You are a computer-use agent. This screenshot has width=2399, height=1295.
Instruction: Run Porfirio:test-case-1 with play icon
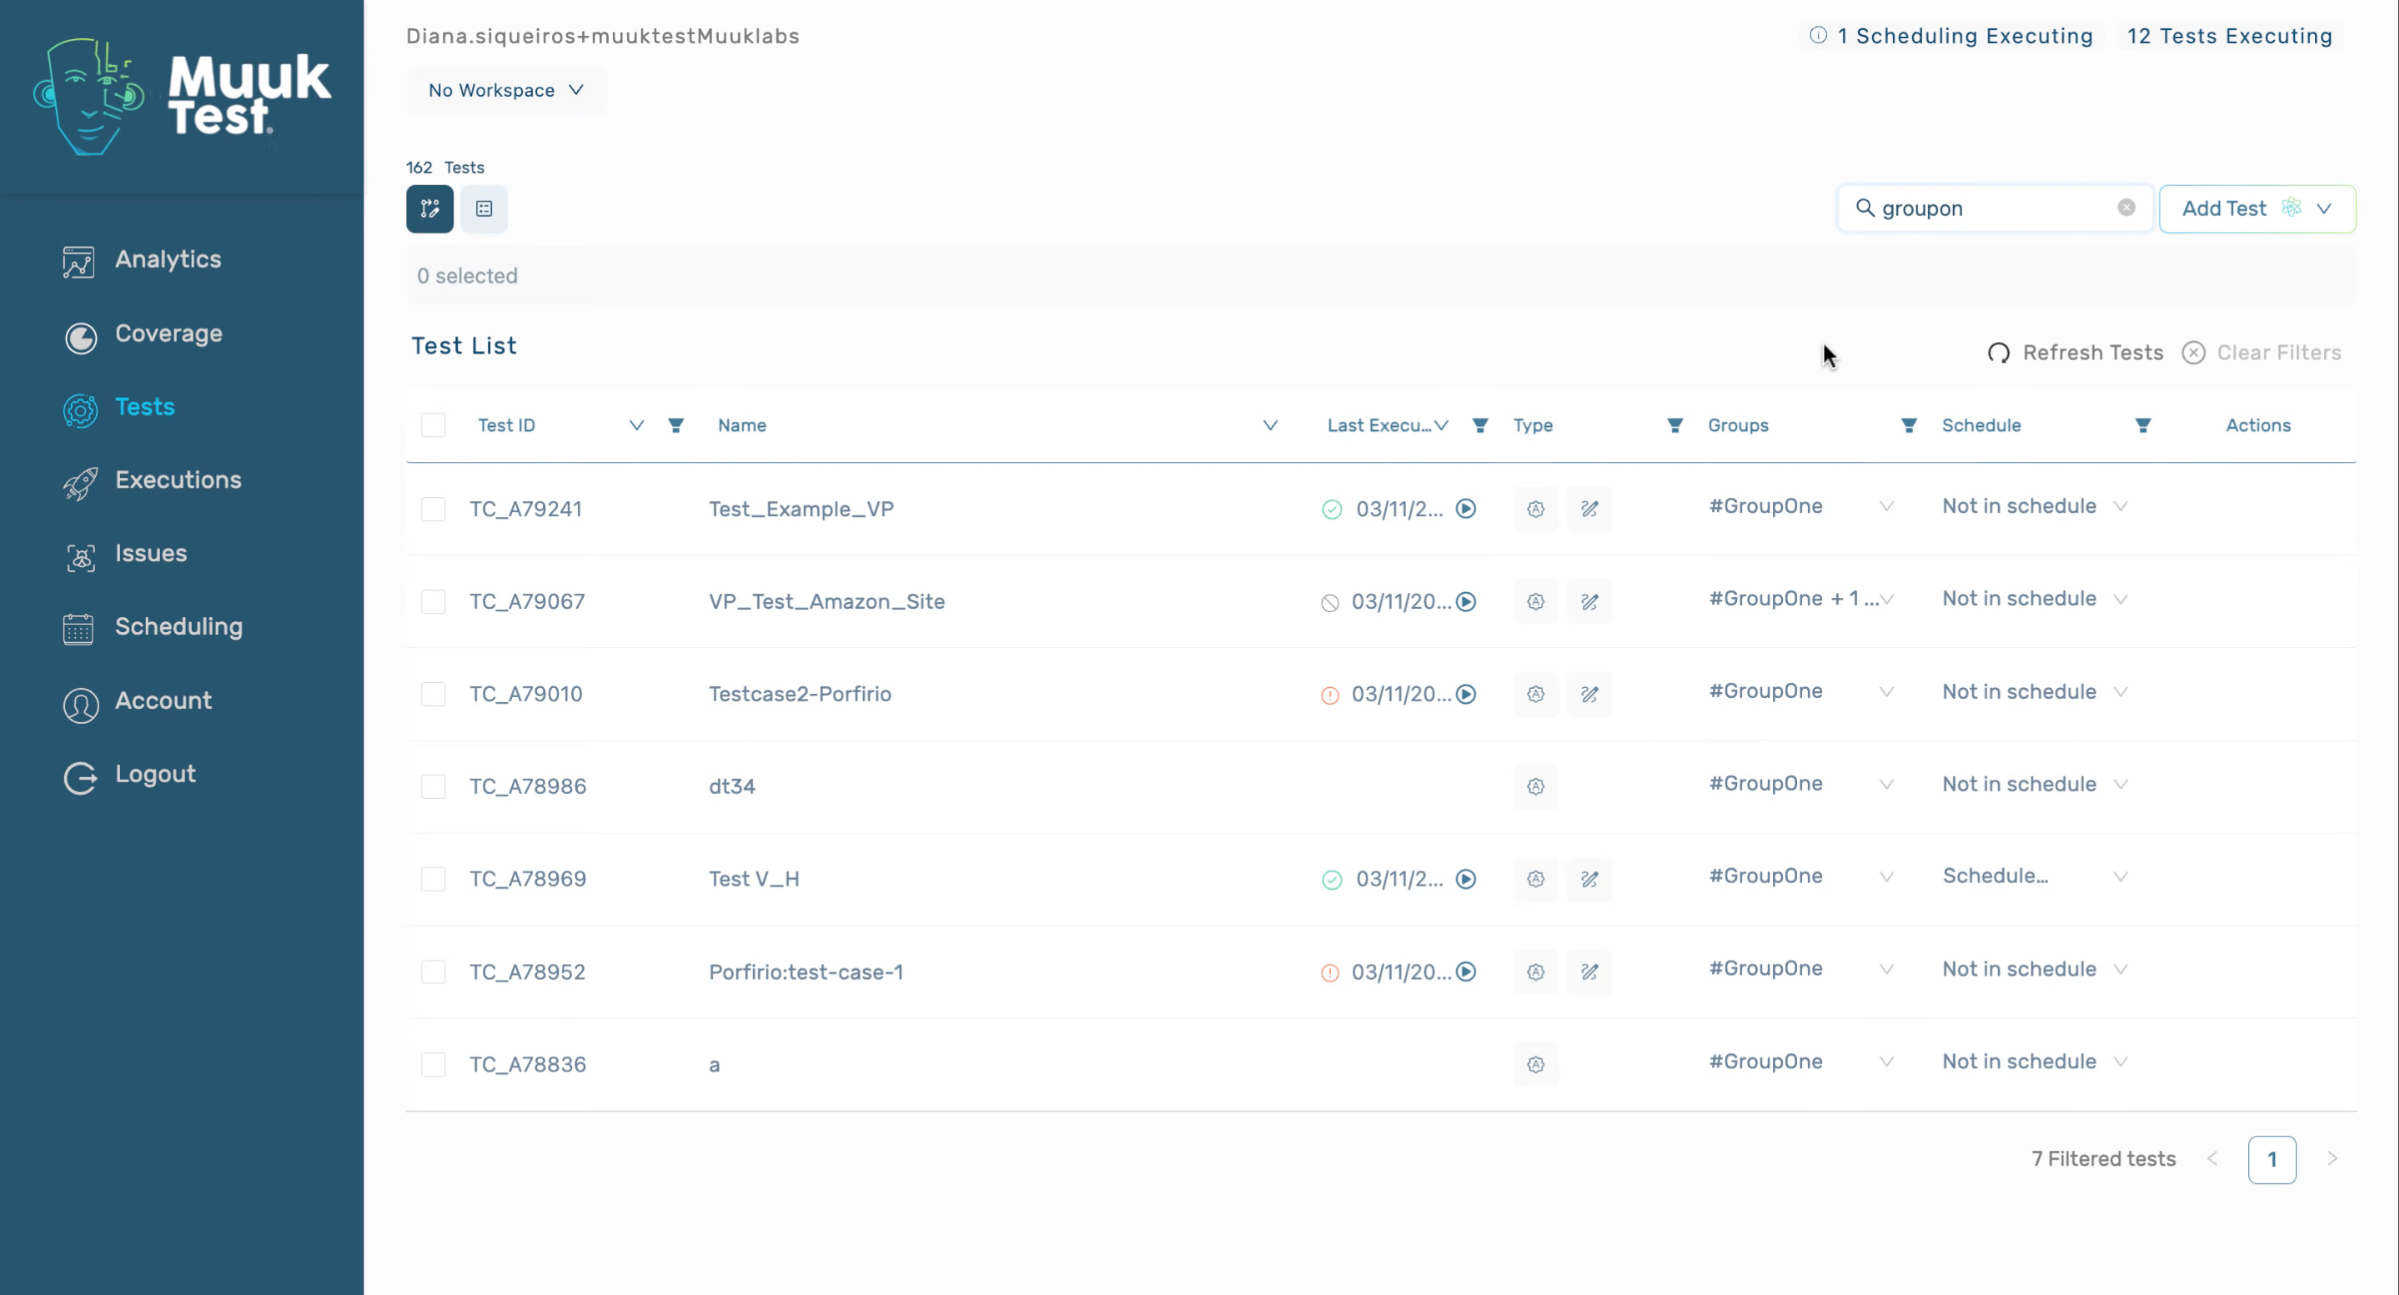[1466, 972]
